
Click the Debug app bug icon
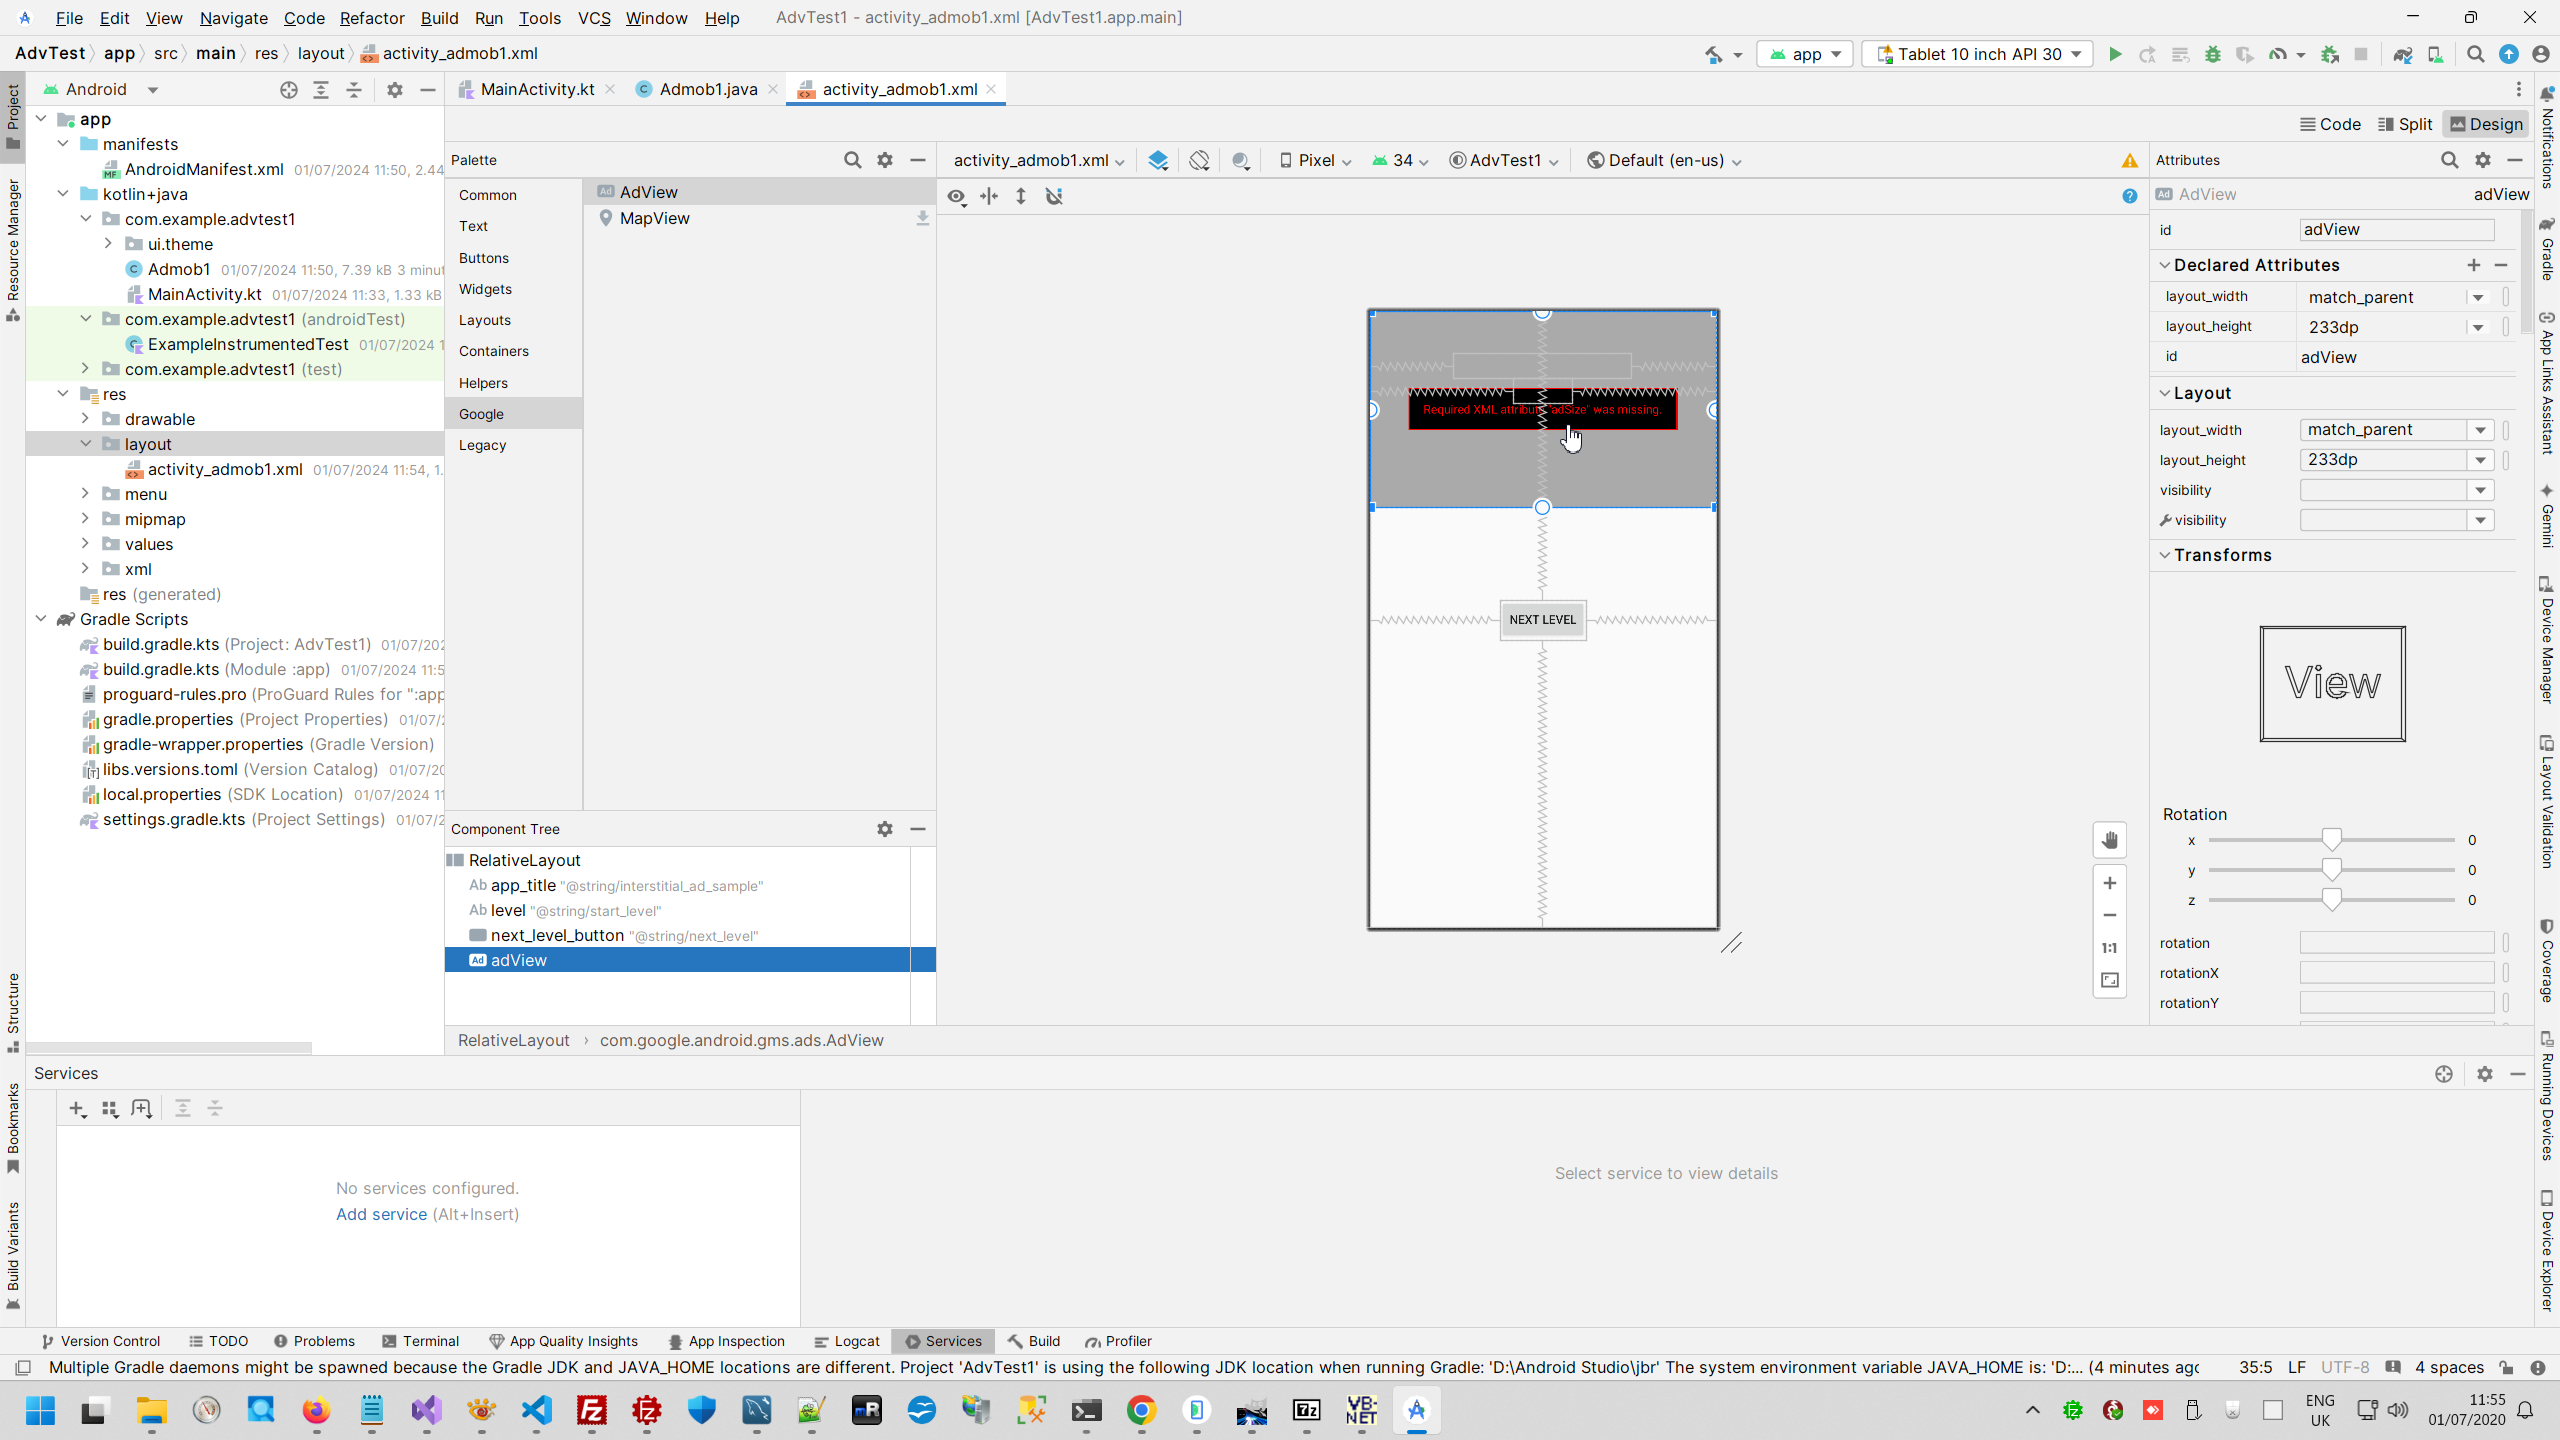click(x=2212, y=54)
